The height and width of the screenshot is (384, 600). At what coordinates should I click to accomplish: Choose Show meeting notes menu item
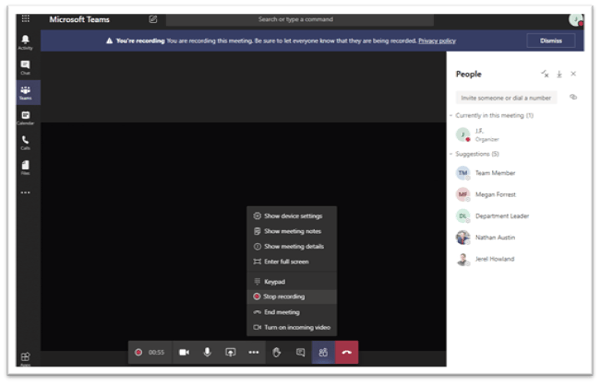click(x=292, y=231)
